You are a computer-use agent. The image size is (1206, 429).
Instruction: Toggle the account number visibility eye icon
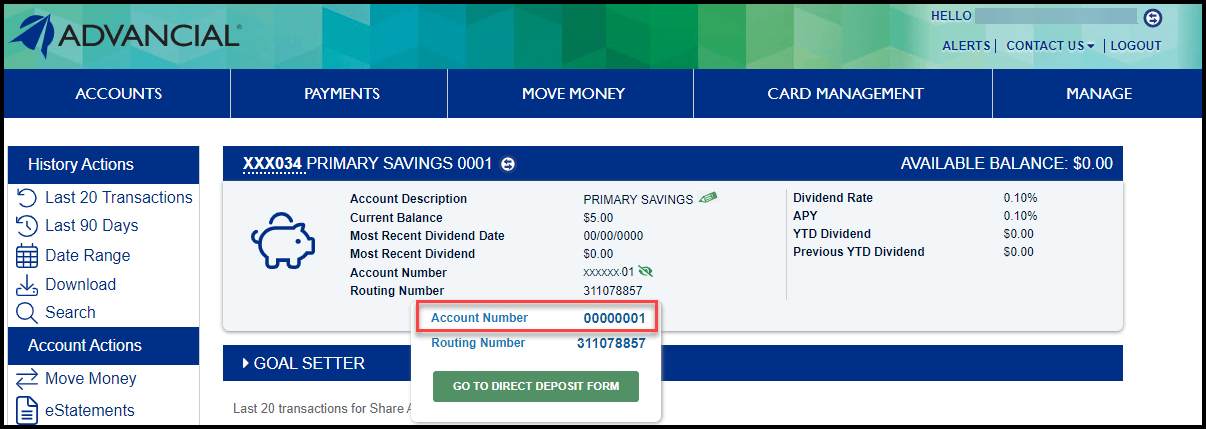[x=646, y=272]
